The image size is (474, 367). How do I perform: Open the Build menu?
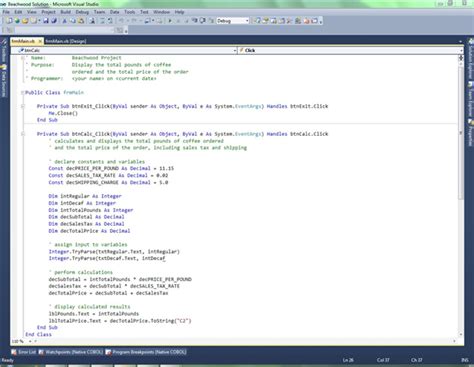click(x=65, y=12)
